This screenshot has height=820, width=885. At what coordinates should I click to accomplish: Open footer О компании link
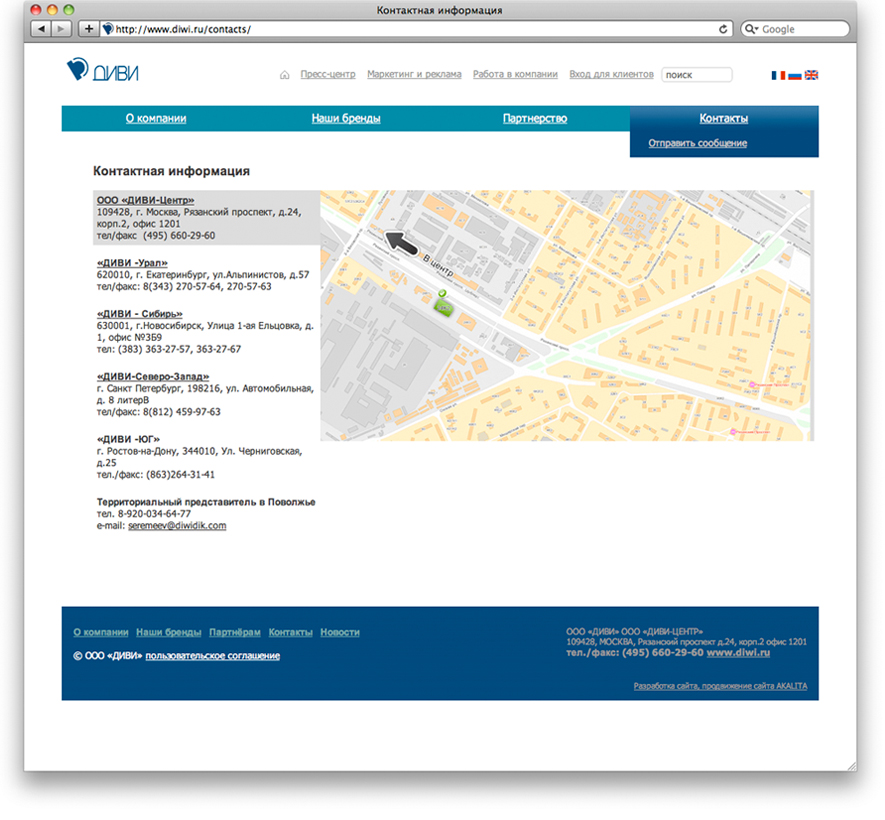100,632
